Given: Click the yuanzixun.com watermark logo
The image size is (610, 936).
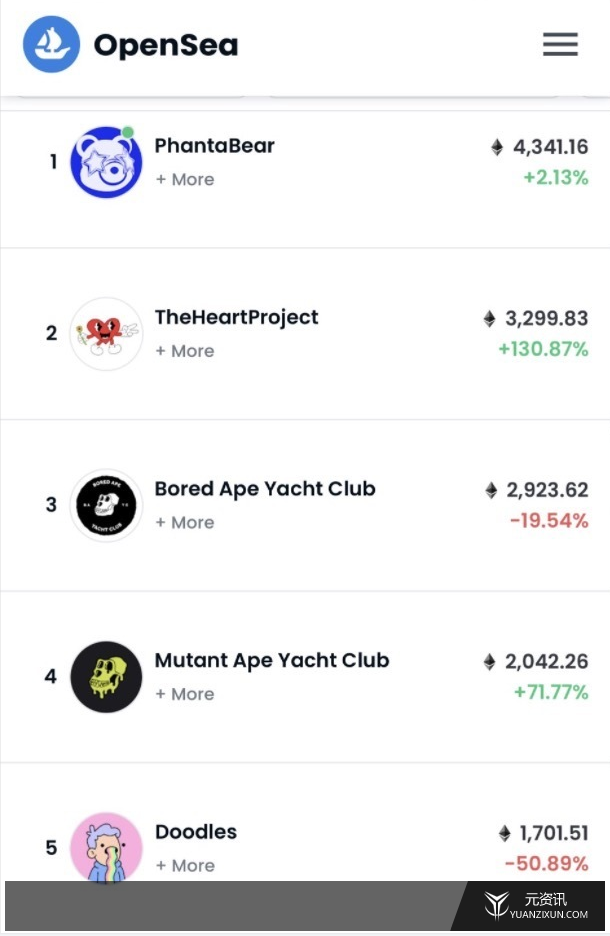Looking at the screenshot, I should pos(535,906).
